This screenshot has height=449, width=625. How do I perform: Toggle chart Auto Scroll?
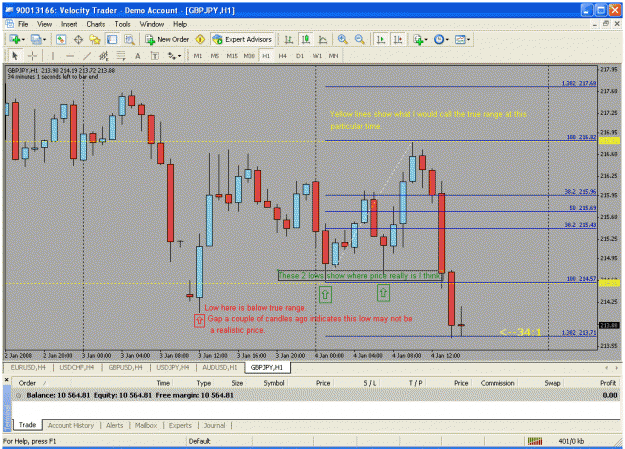381,39
